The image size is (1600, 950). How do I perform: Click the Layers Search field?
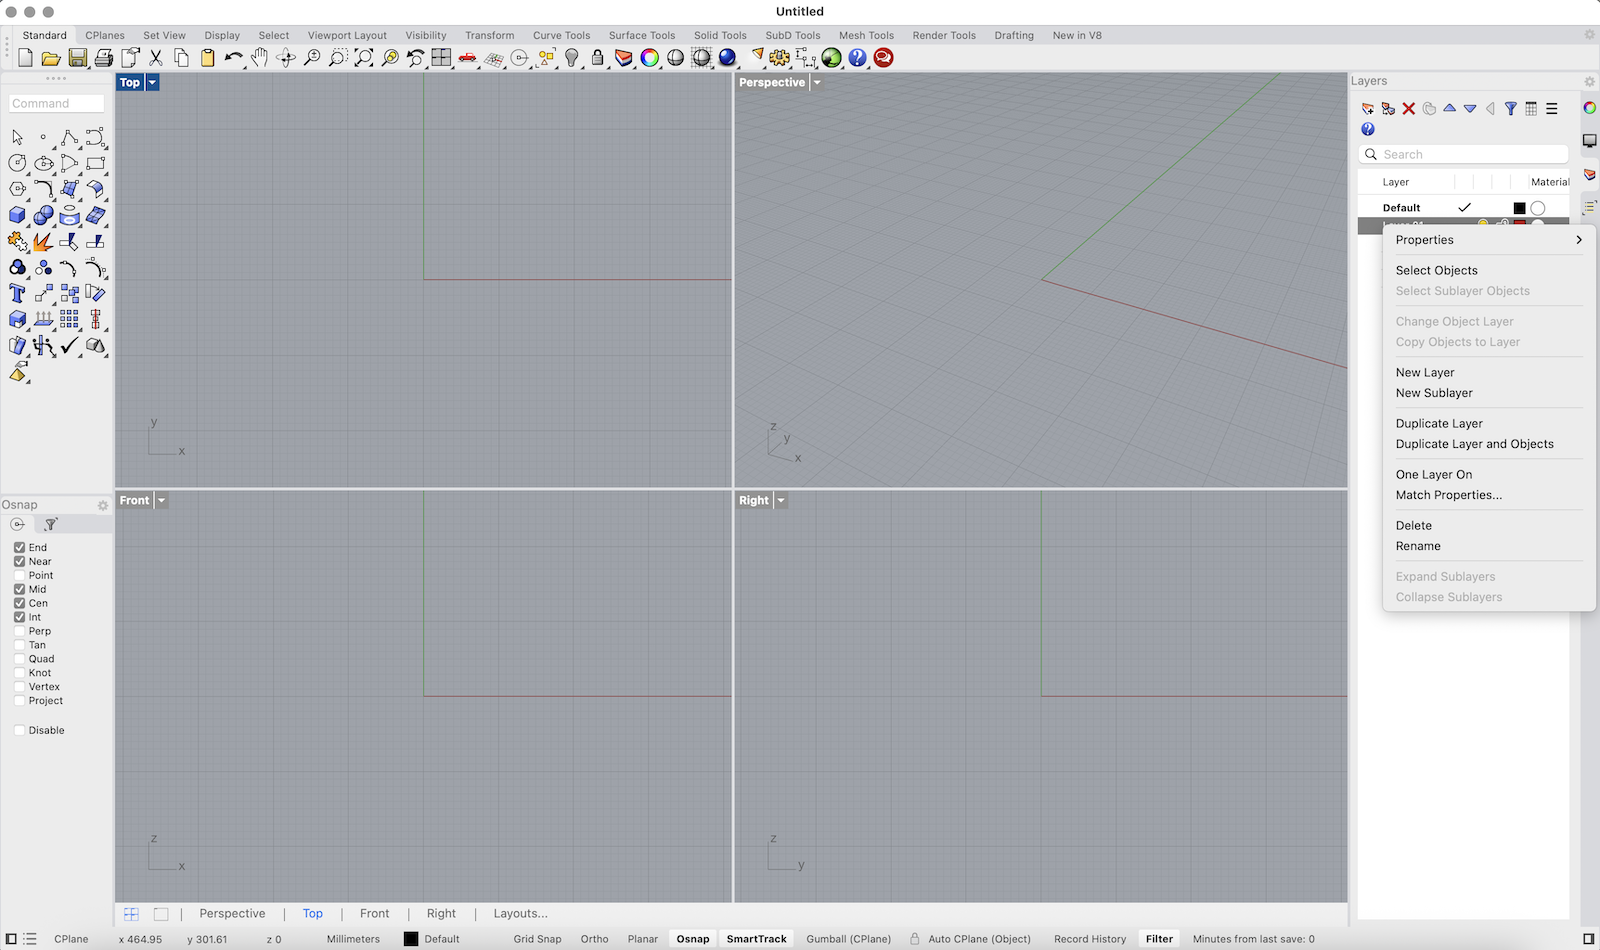point(1463,154)
